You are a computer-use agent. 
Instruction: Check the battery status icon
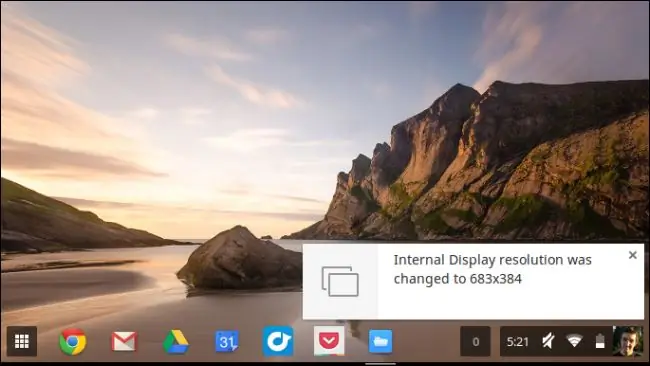(600, 341)
